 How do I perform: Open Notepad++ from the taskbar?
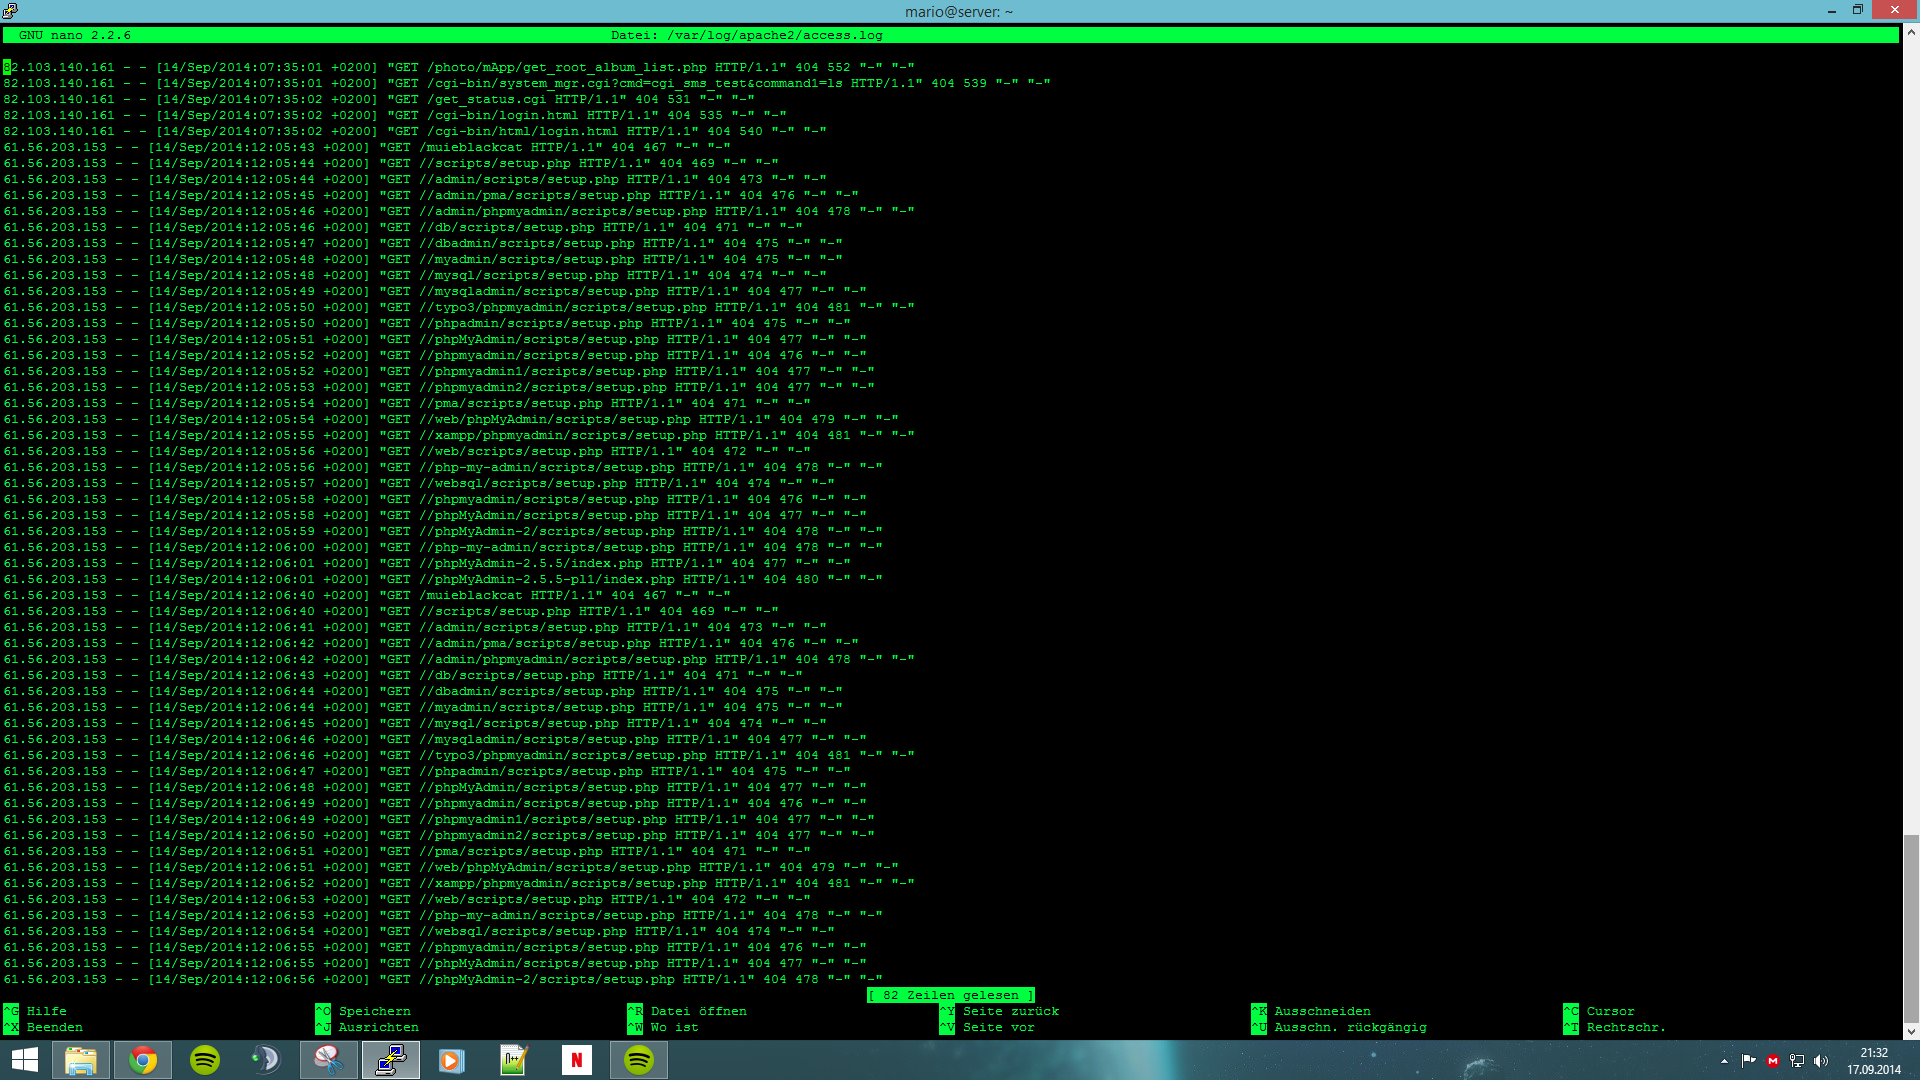pyautogui.click(x=514, y=1060)
